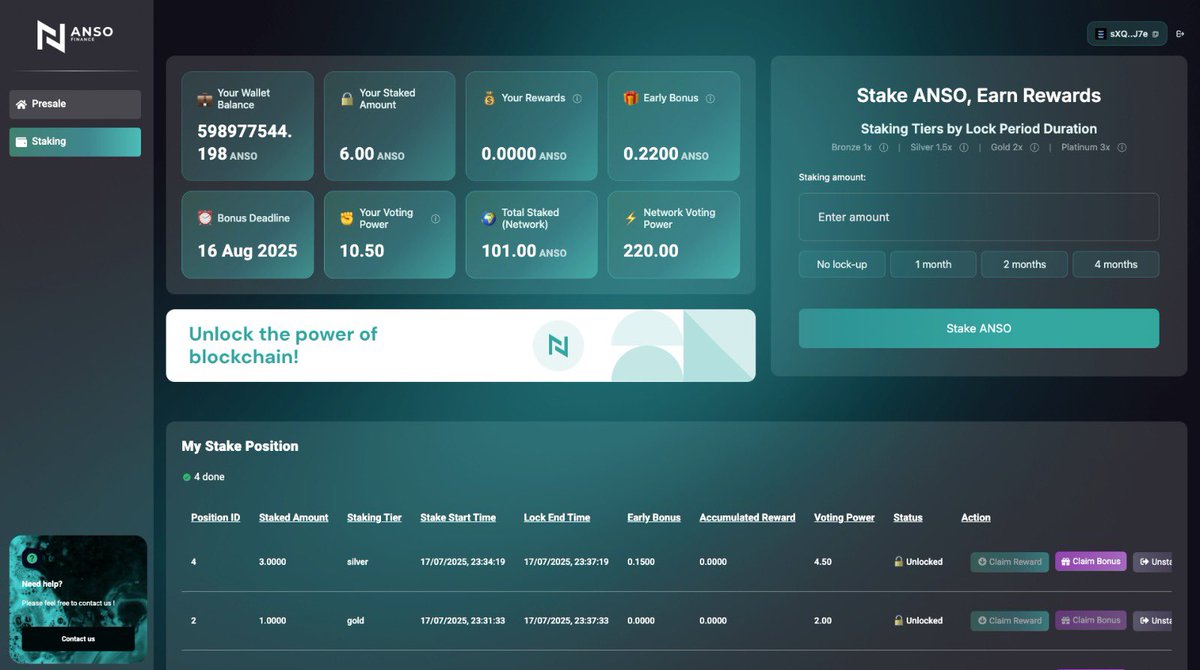
Task: Click the Contact us button
Action: pyautogui.click(x=78, y=639)
